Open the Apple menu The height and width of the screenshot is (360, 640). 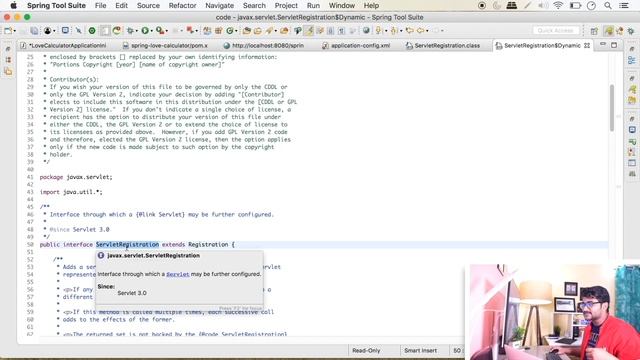tap(13, 6)
